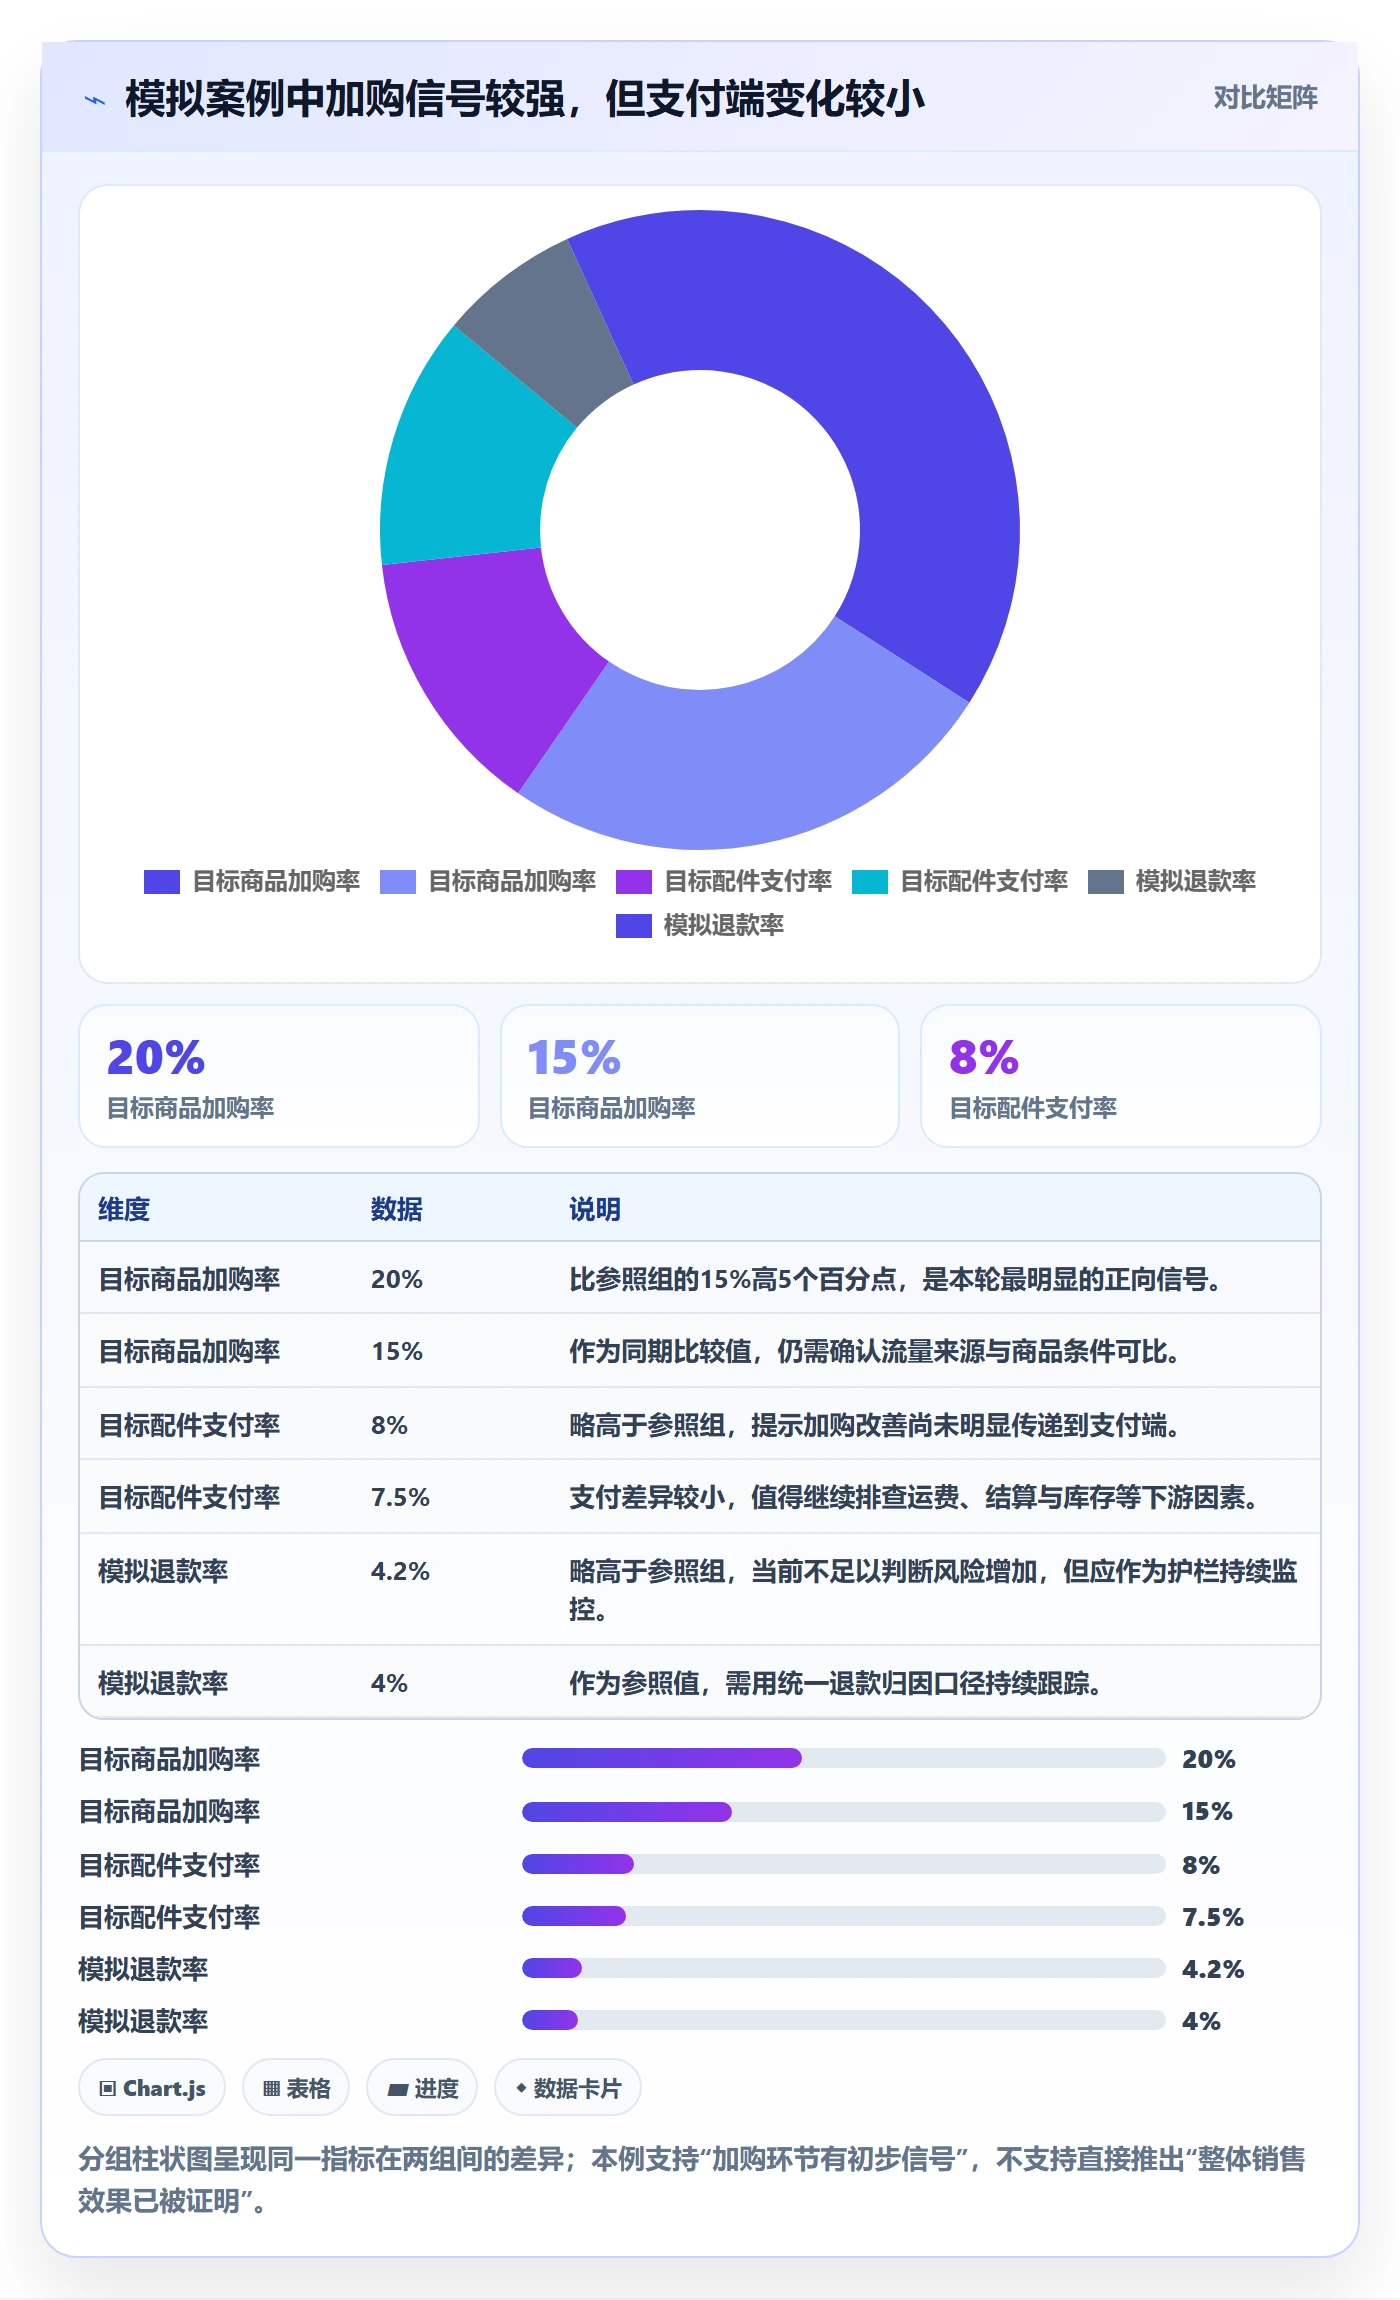
Task: Open the 15% 目标商品加购率 stat card
Action: [x=700, y=1076]
